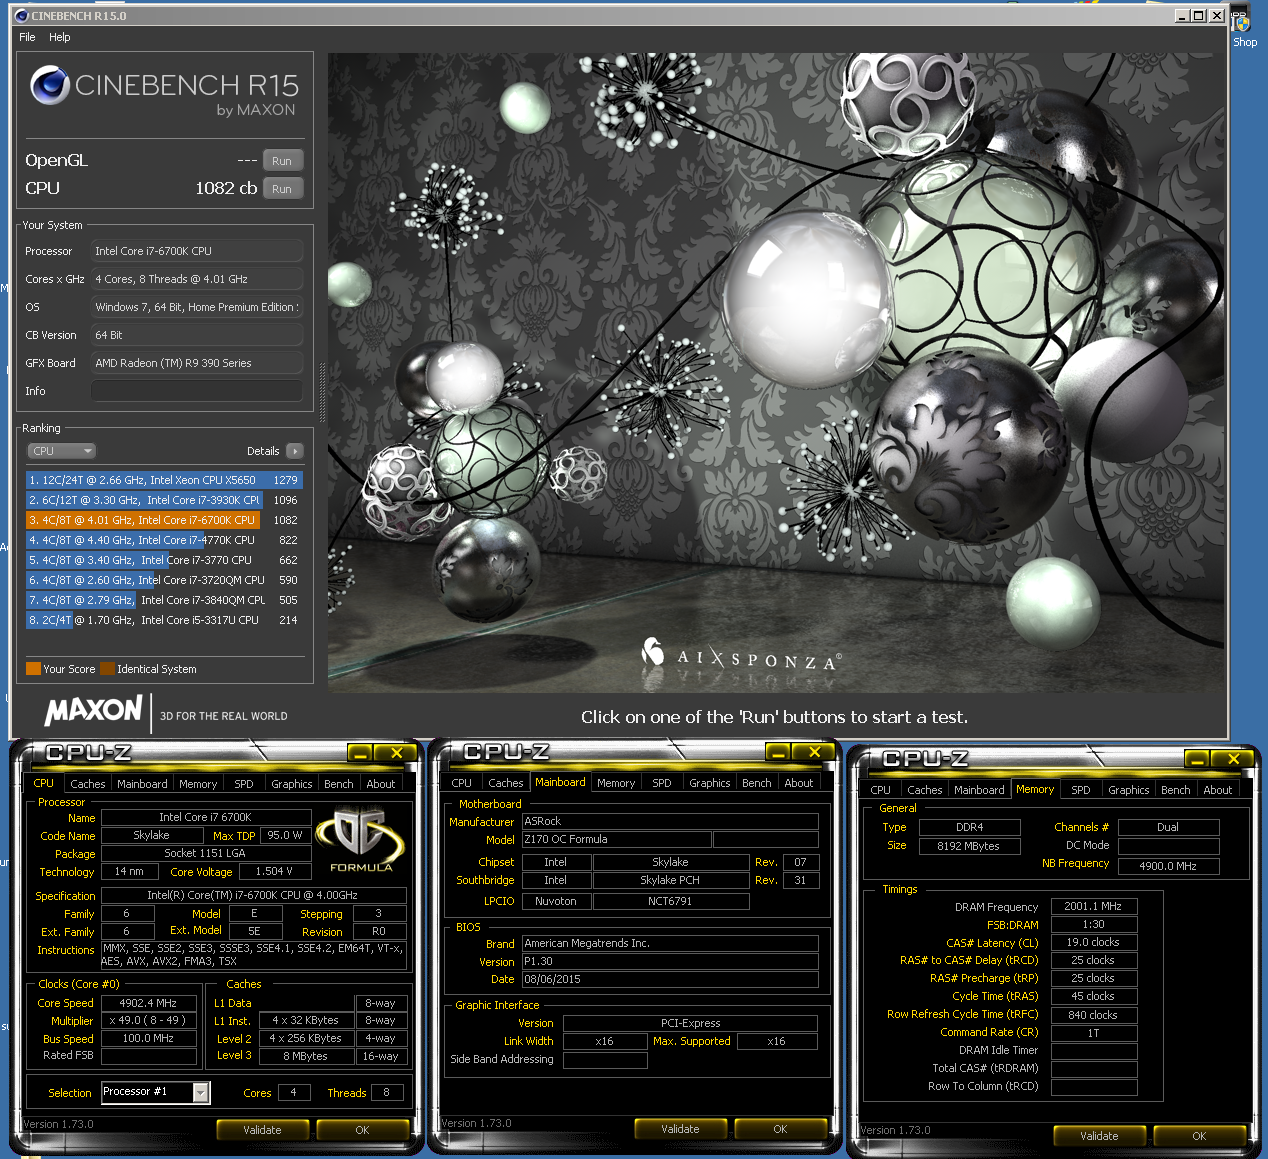
Task: Click OK in first CPU-Z window
Action: pyautogui.click(x=362, y=1130)
